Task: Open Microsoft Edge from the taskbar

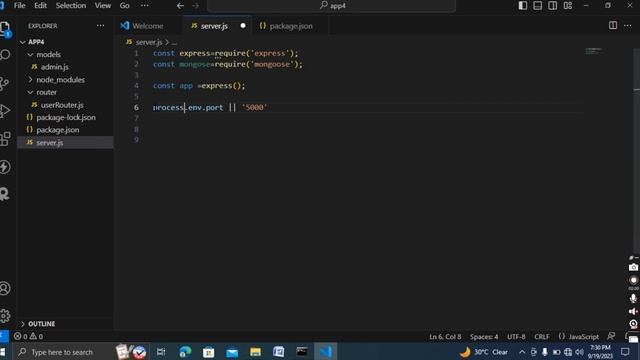Action: (185, 352)
